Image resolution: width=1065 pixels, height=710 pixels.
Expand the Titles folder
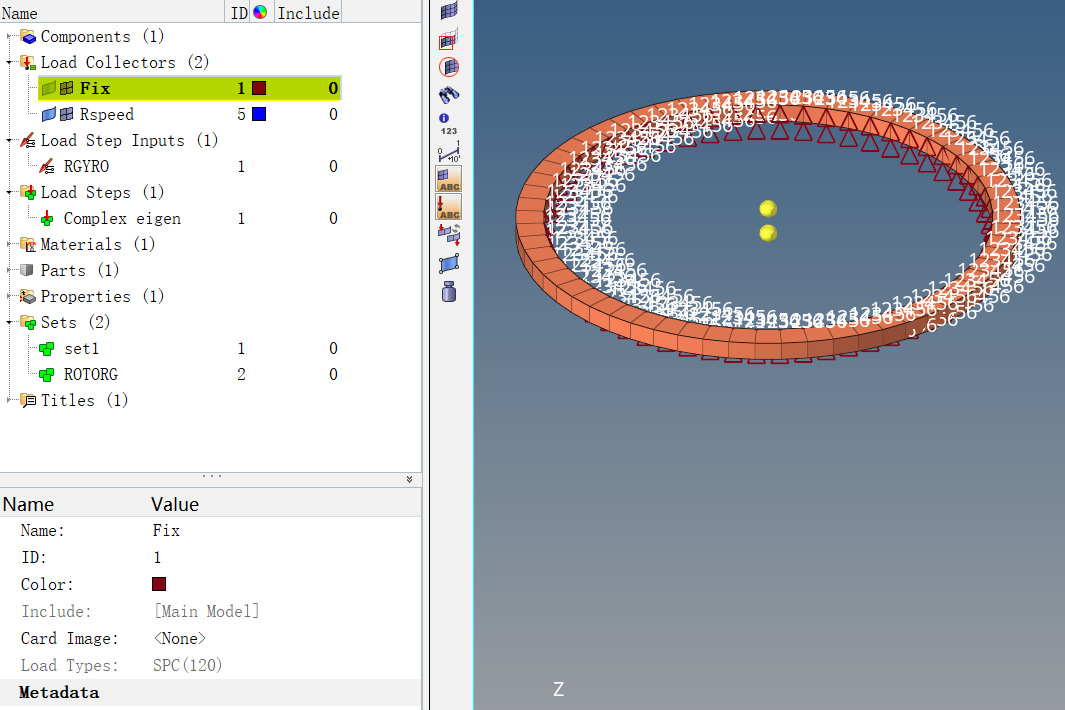[10, 401]
